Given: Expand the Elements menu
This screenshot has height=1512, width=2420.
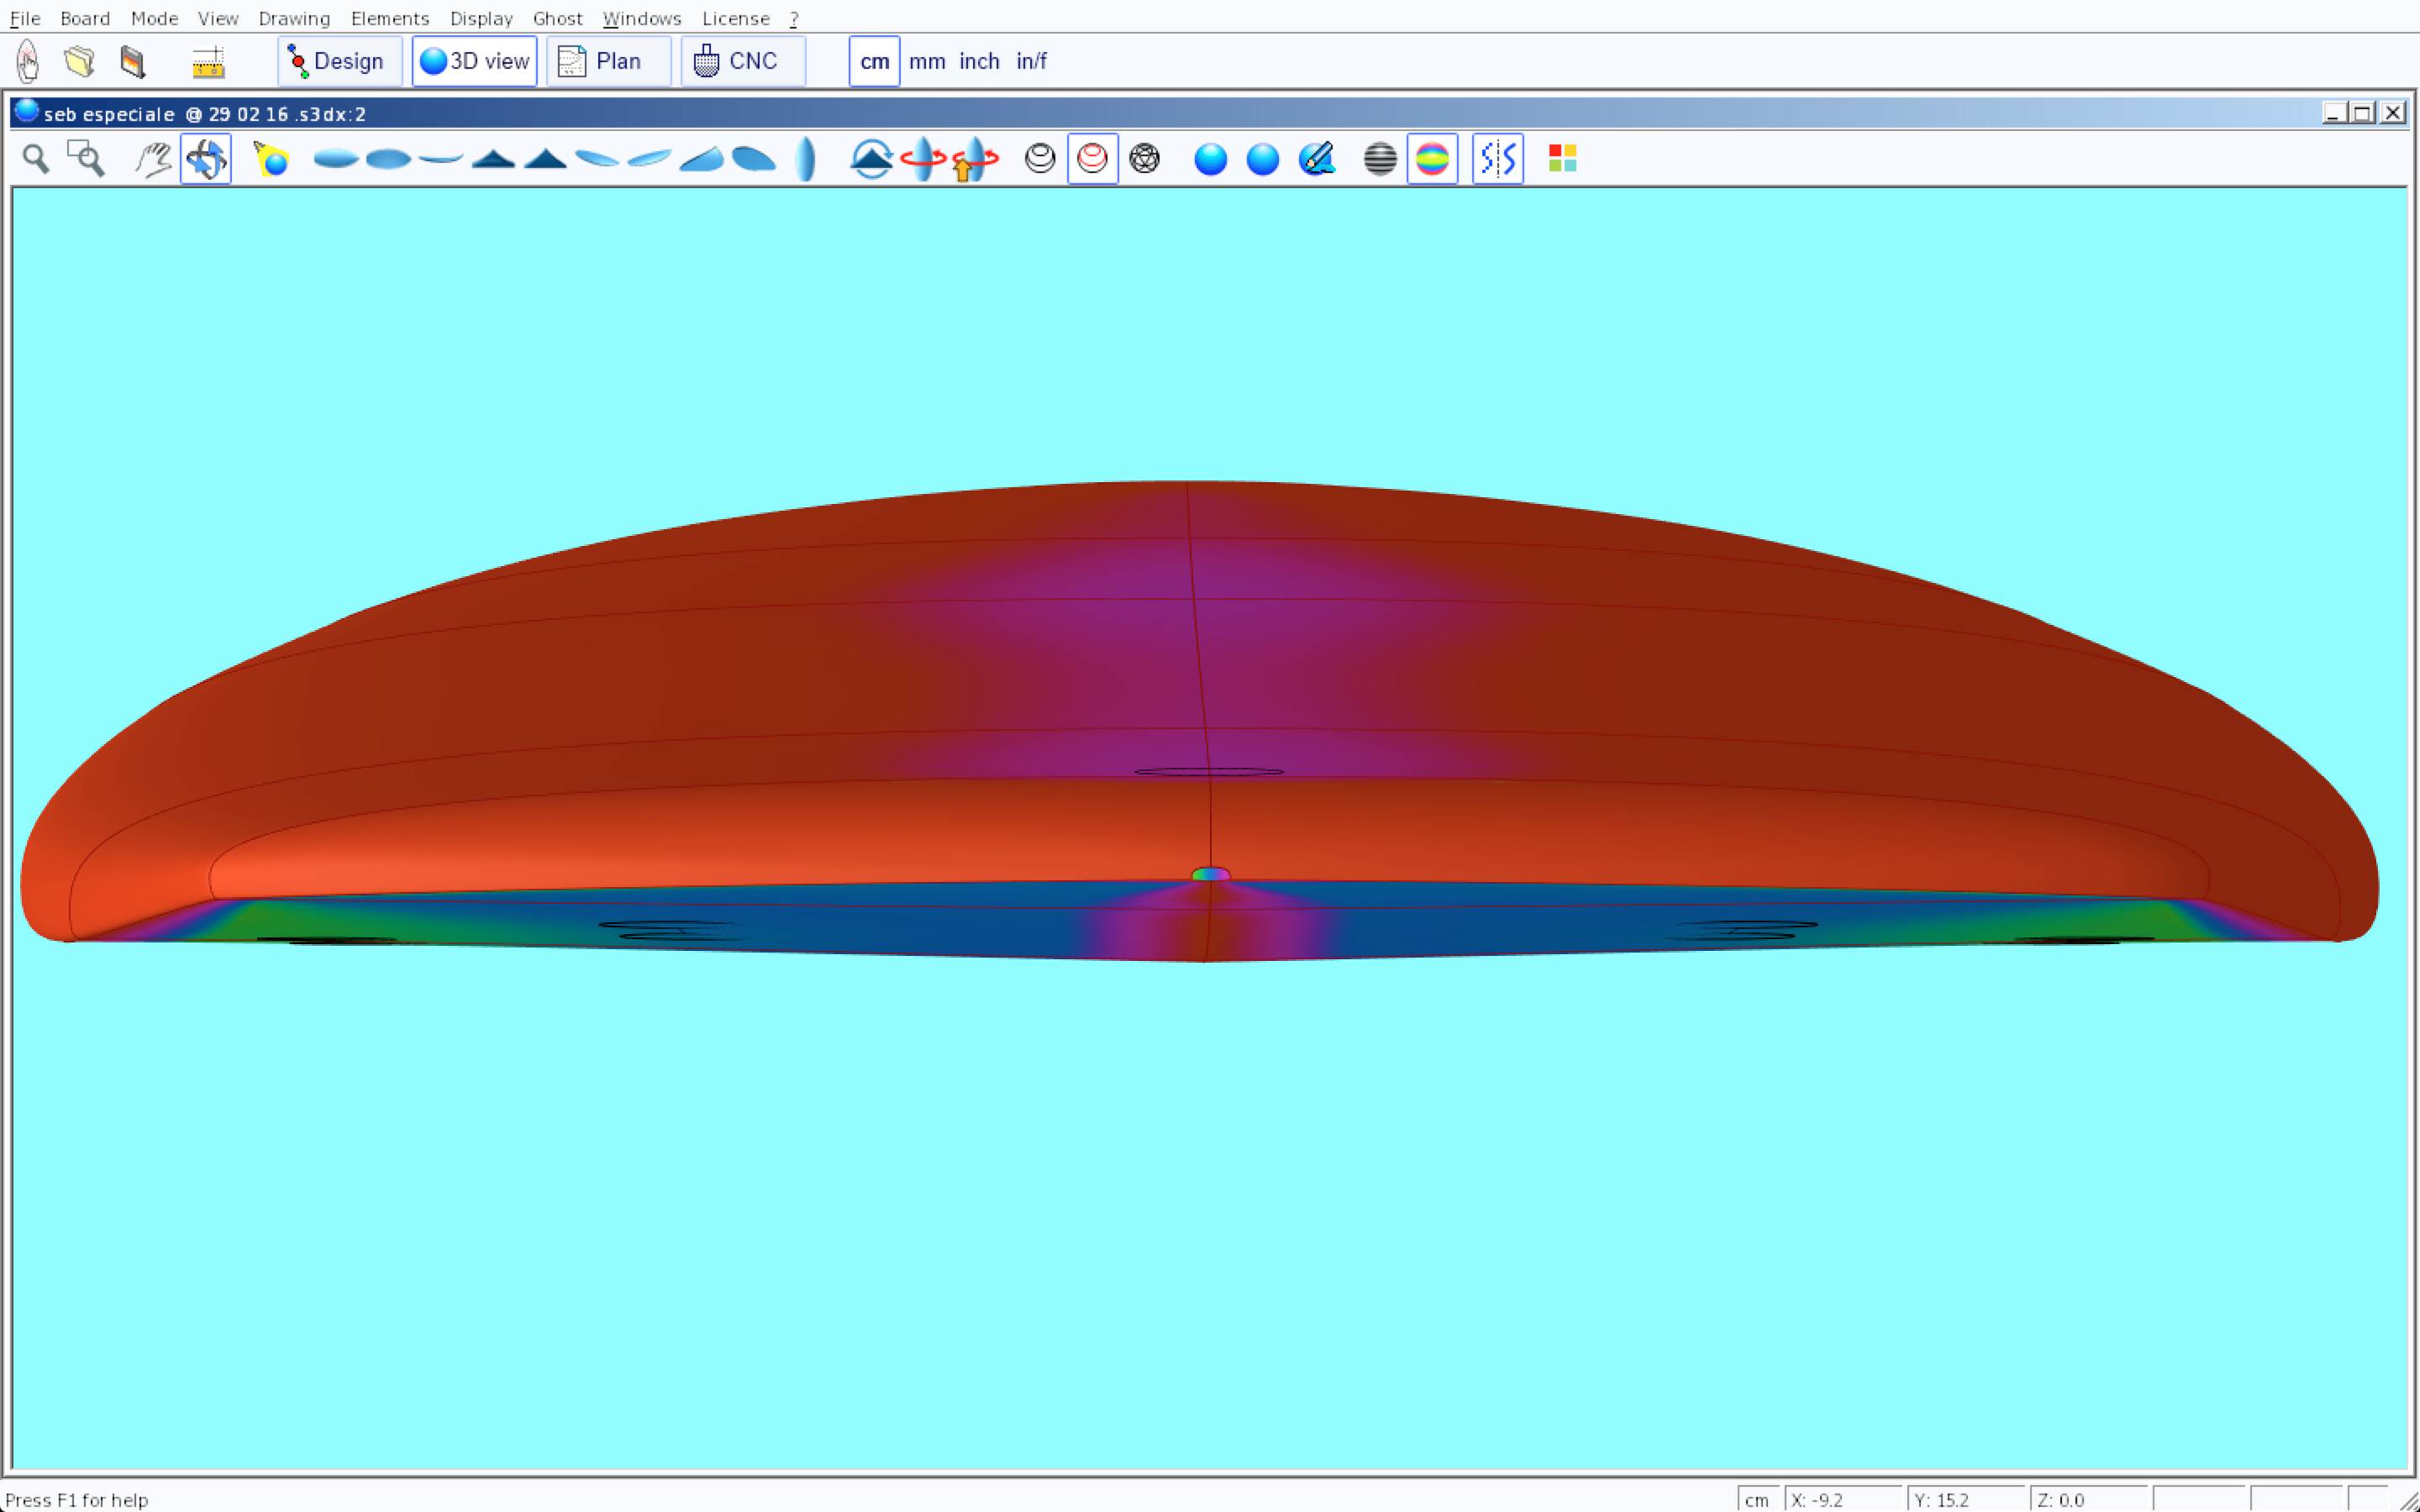Looking at the screenshot, I should click(x=389, y=18).
